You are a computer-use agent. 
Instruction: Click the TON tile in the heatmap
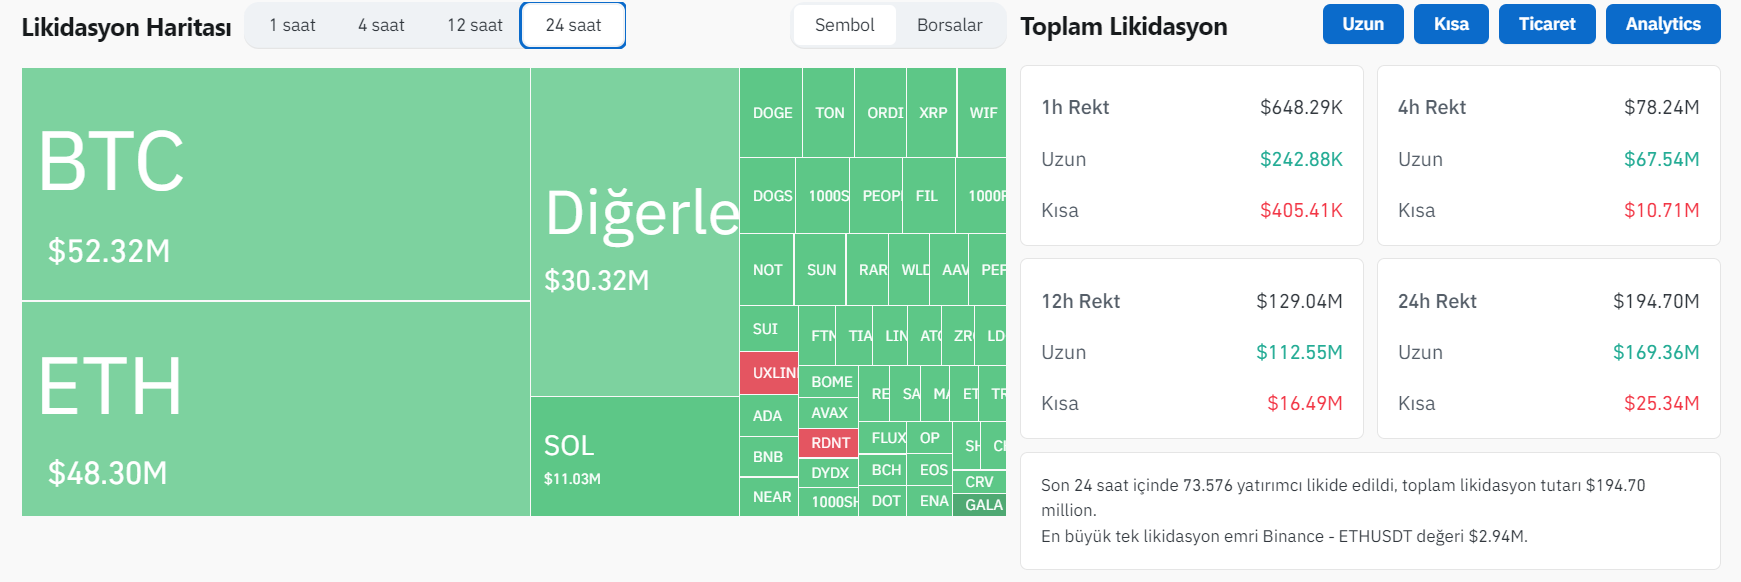829,113
